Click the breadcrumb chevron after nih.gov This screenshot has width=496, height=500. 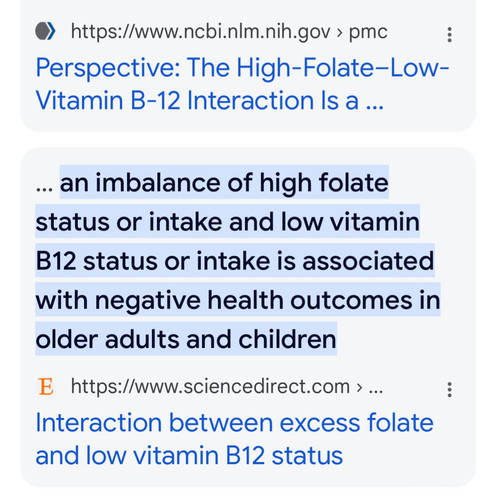(x=339, y=33)
